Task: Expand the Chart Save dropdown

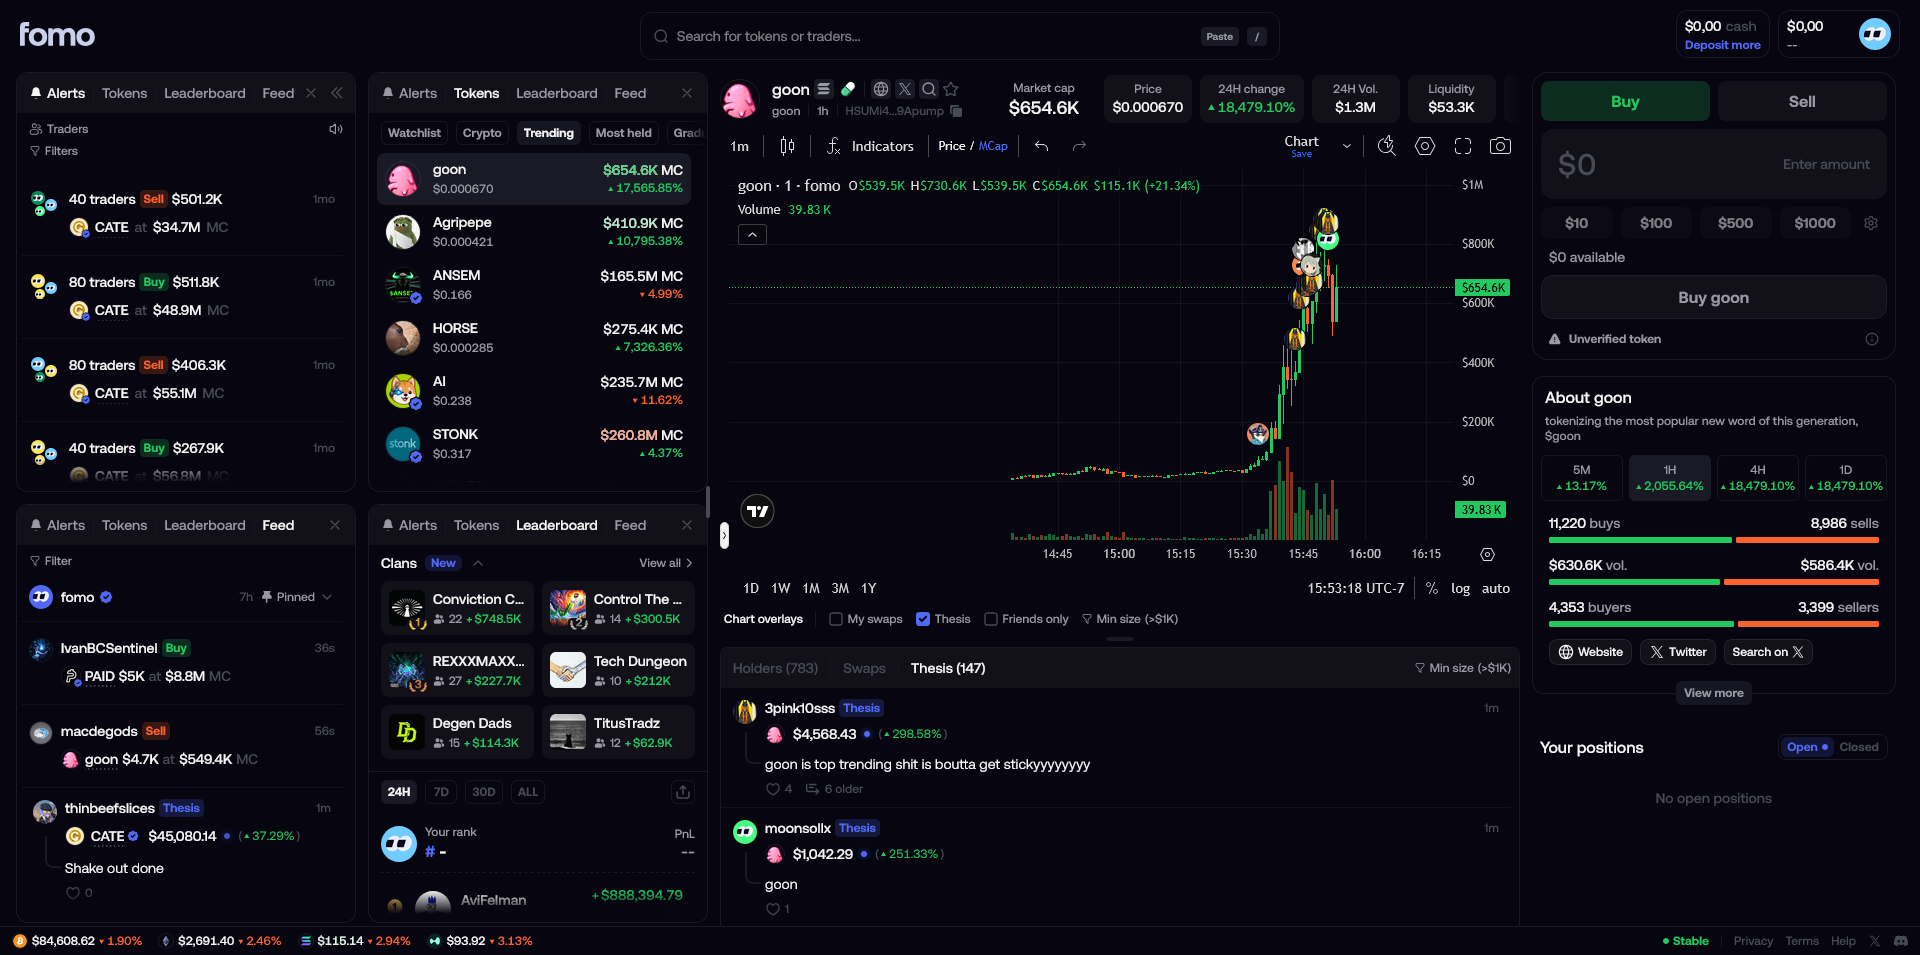Action: [x=1347, y=146]
